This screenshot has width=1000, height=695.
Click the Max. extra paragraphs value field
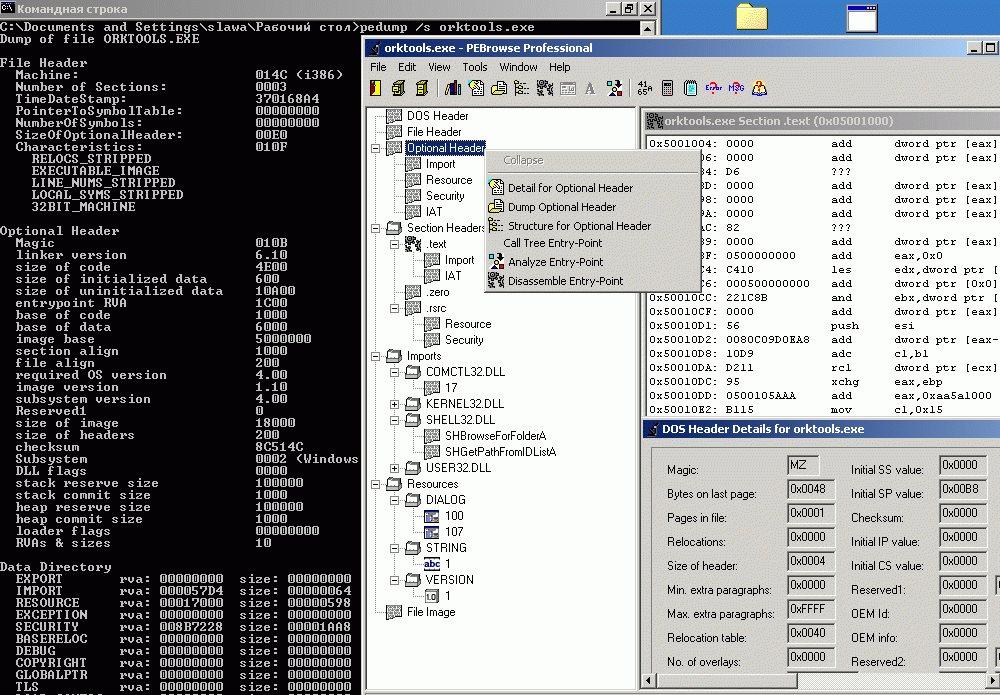pos(811,609)
